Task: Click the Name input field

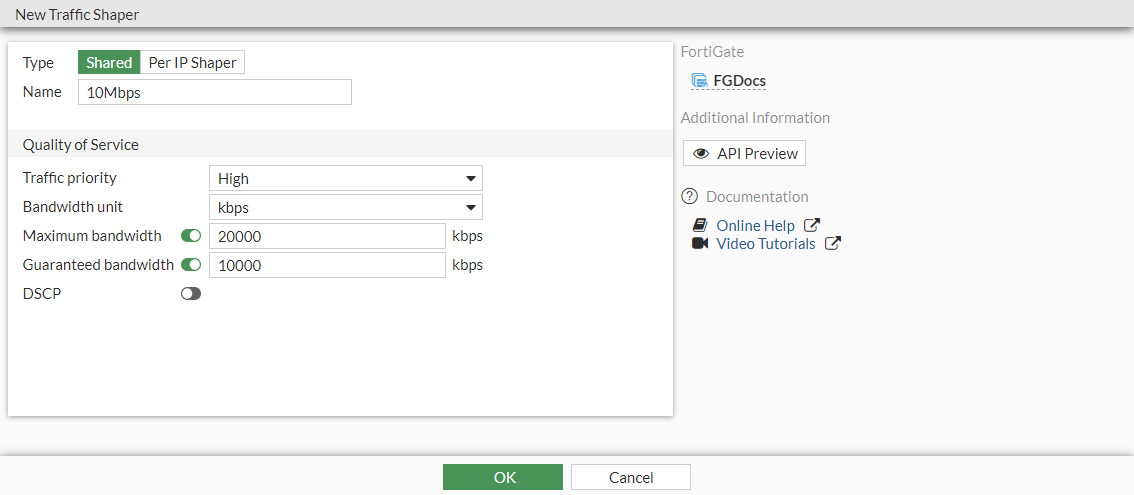Action: point(214,93)
